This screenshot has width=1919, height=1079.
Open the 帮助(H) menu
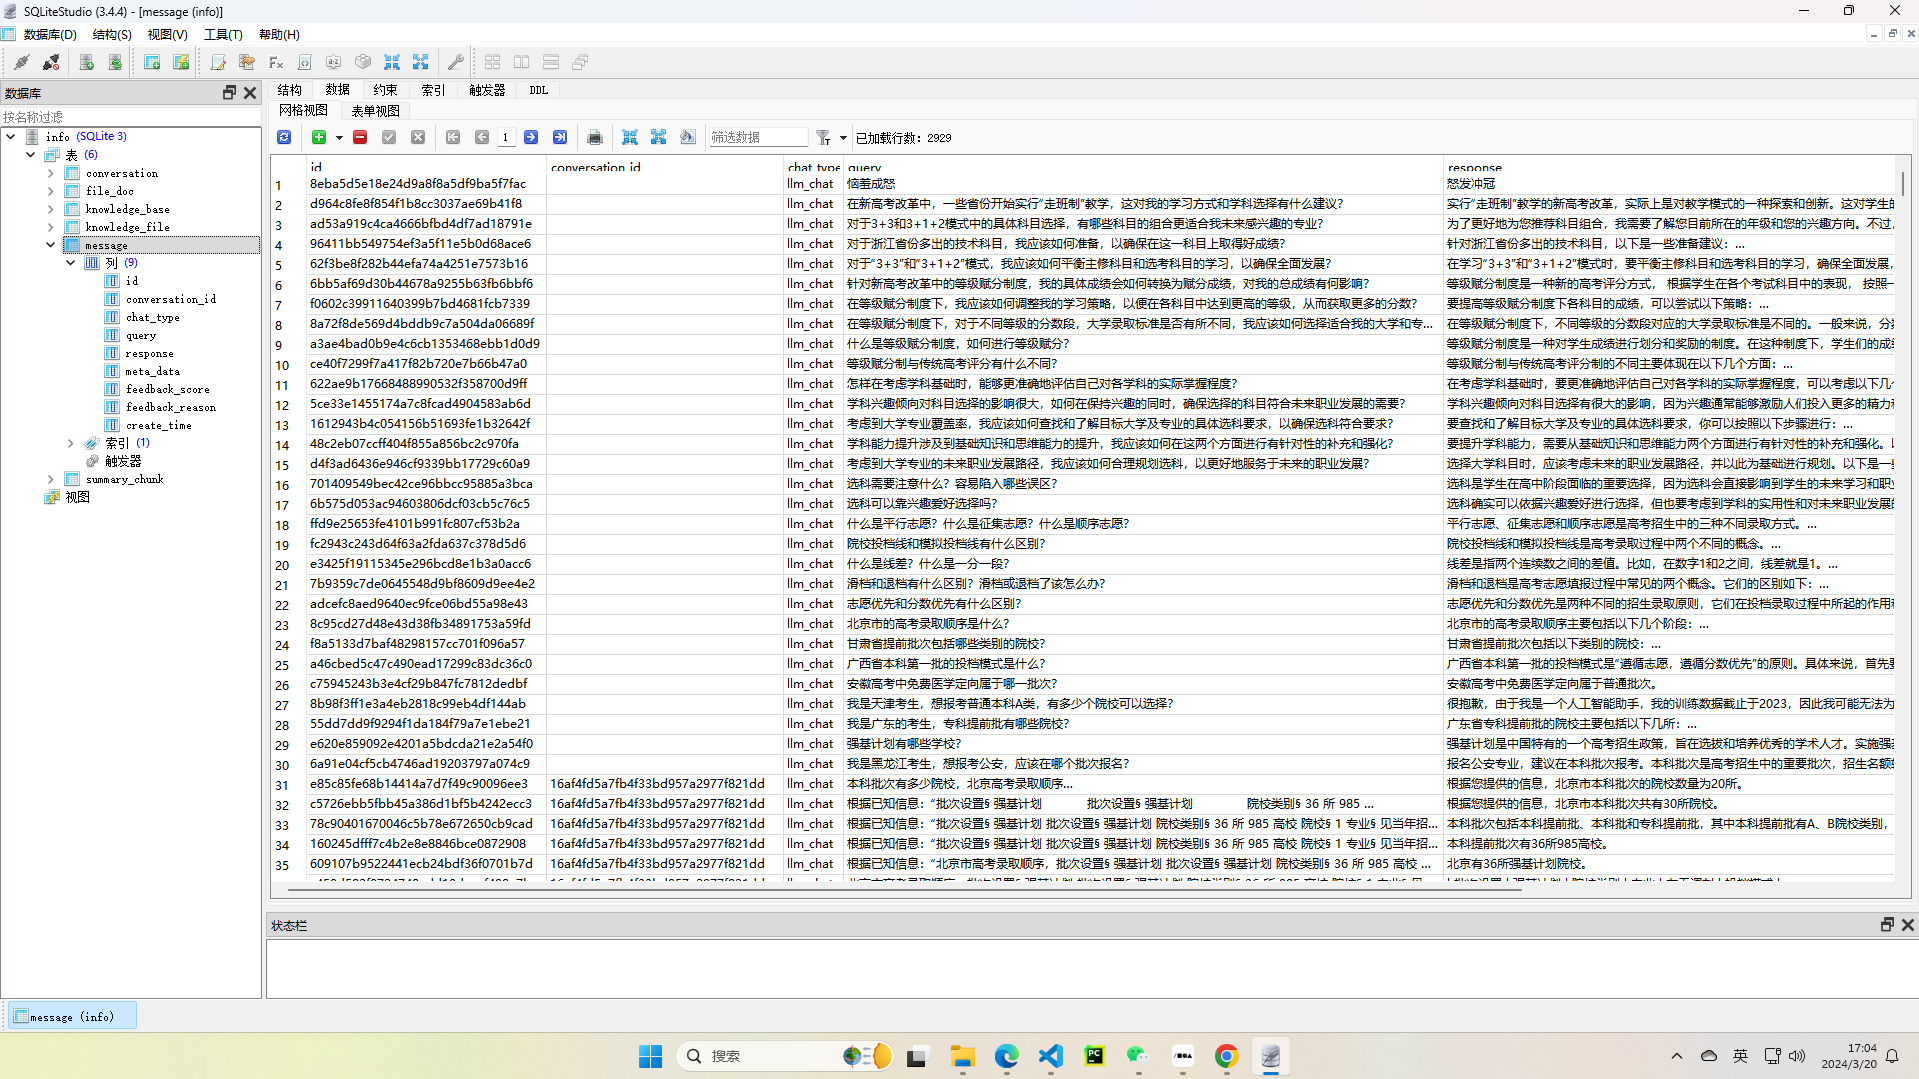click(279, 34)
